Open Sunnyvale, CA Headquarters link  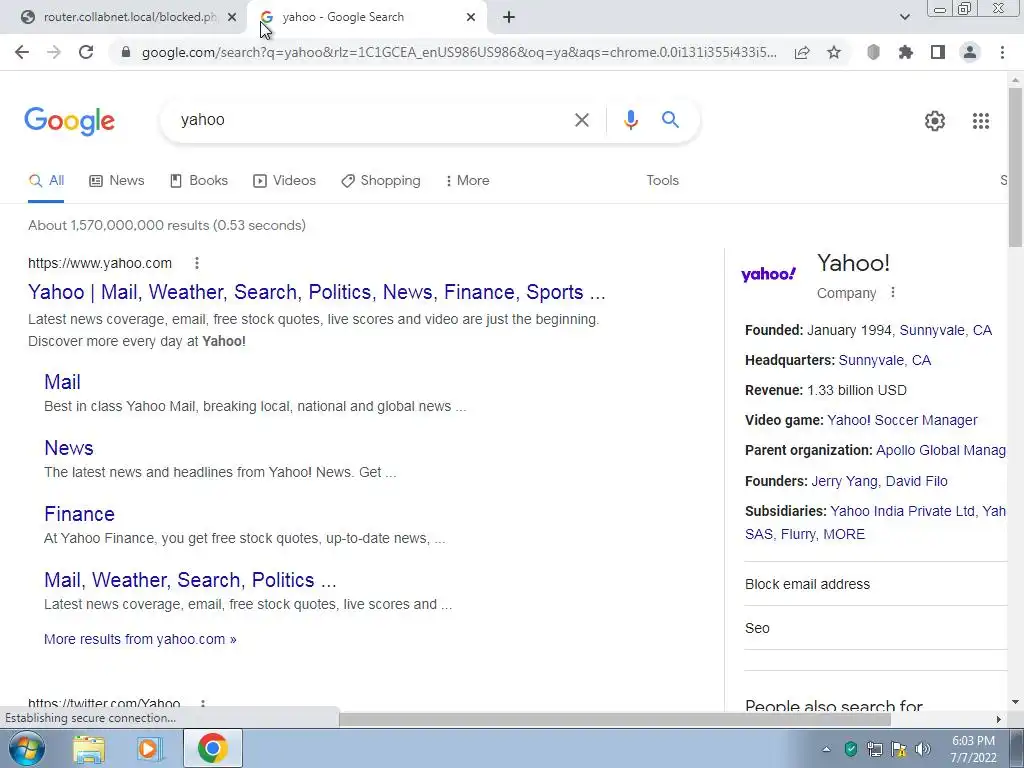coord(885,360)
